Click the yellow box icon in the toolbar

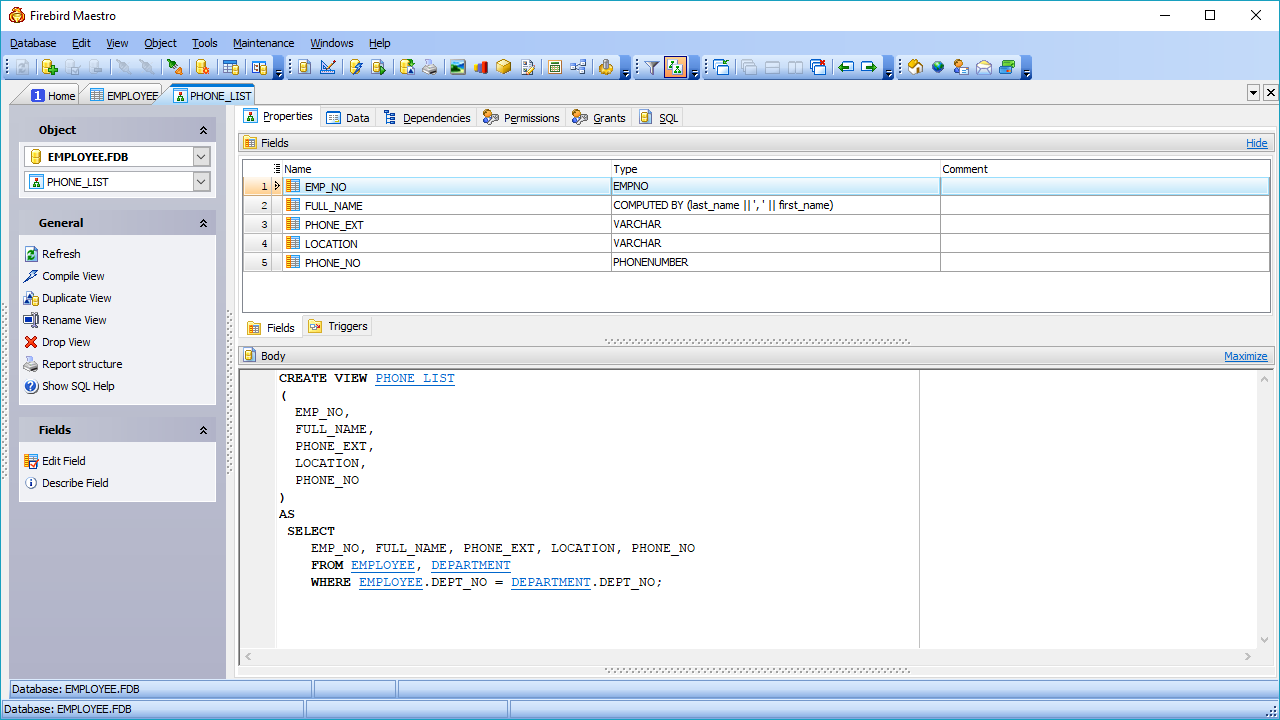[x=504, y=67]
